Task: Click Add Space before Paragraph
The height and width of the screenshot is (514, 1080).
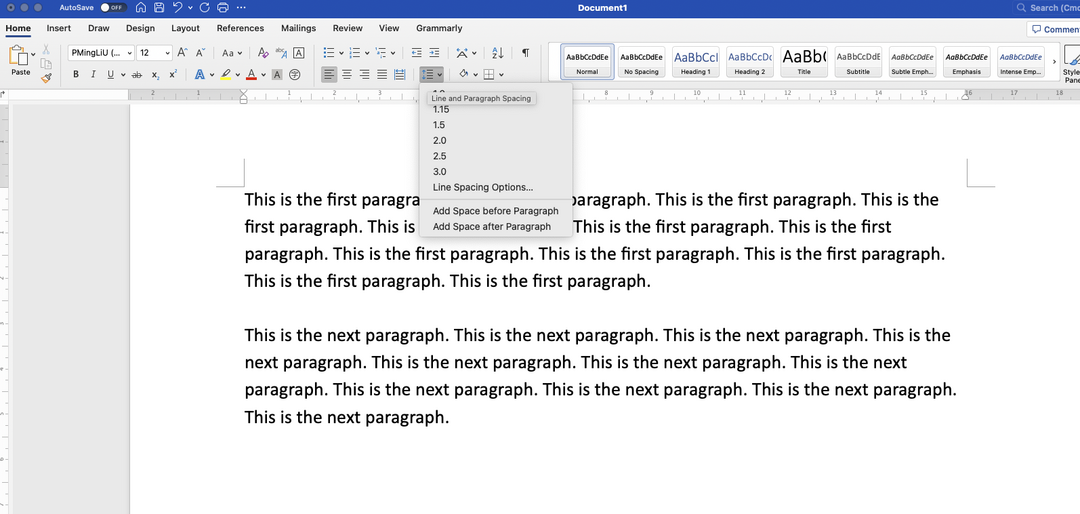Action: [495, 211]
